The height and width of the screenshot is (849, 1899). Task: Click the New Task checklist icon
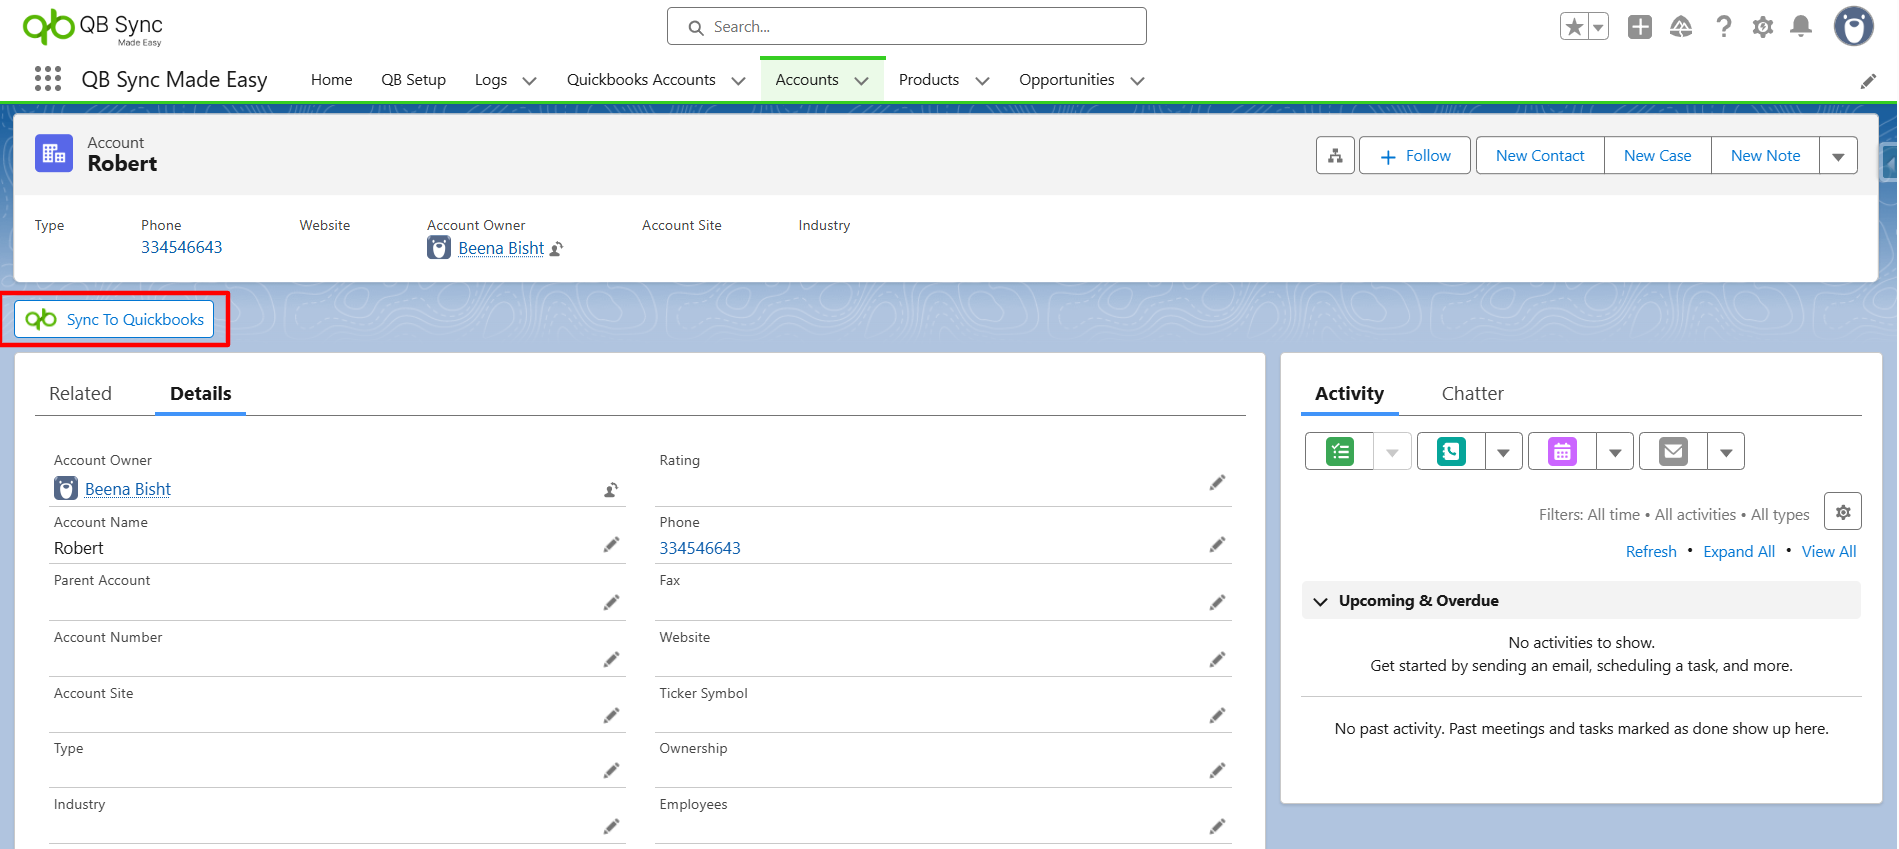coord(1339,452)
